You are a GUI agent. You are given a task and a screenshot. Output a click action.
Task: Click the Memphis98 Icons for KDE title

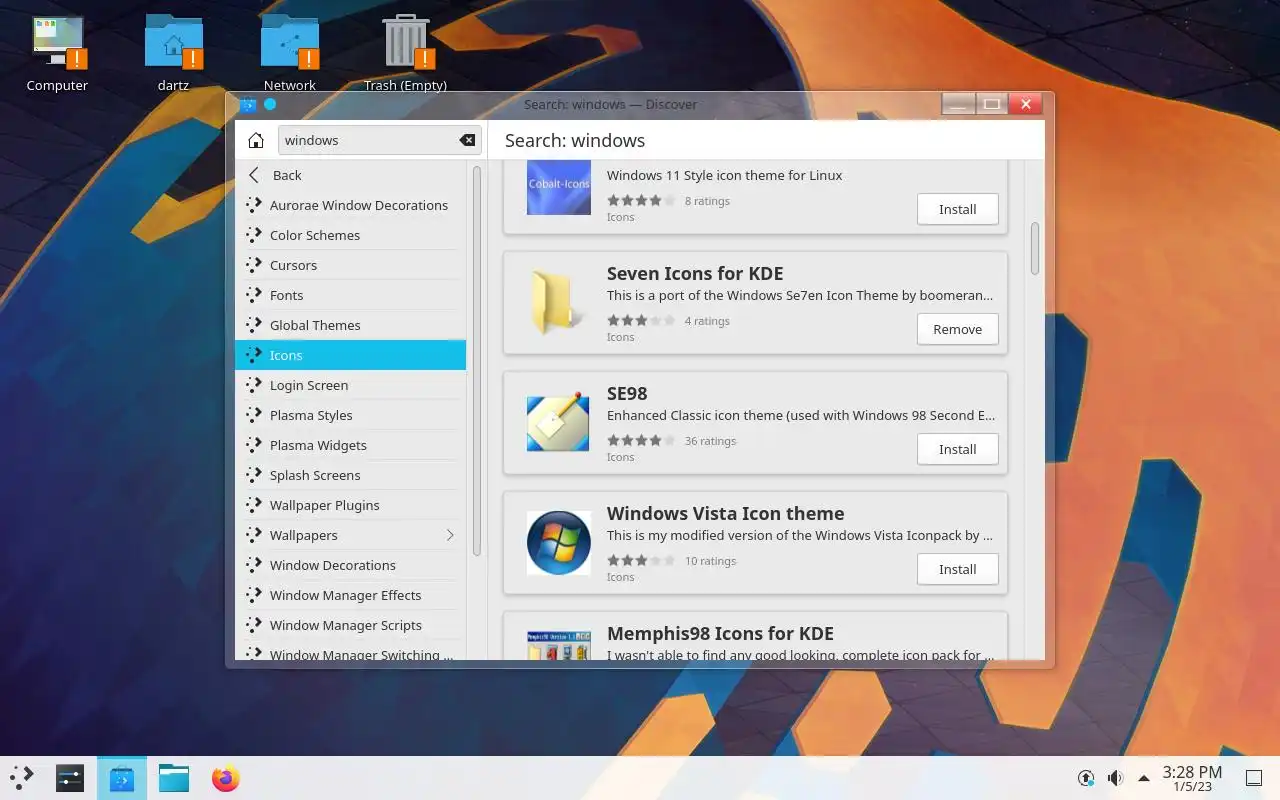pos(720,633)
